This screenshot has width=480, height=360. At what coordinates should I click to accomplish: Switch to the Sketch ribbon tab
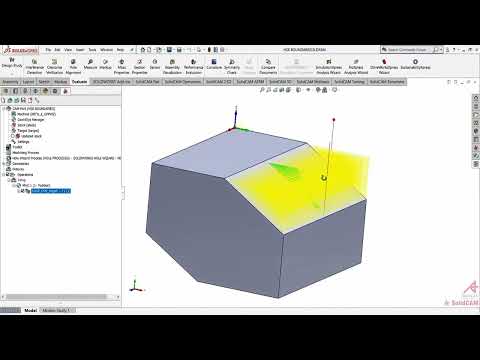44,82
